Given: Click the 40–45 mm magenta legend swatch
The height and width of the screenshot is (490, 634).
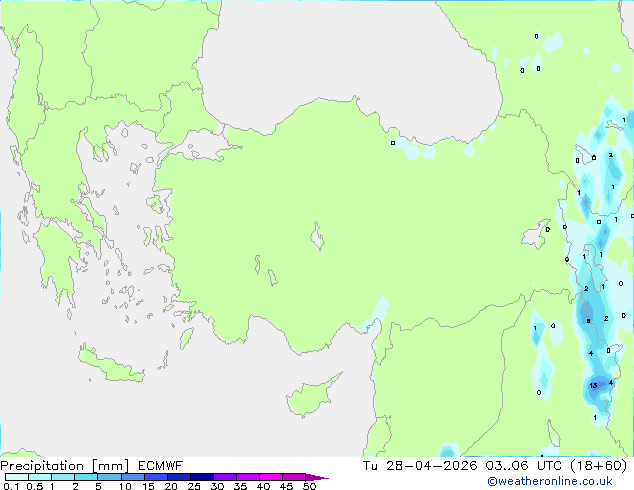Looking at the screenshot, I should (271, 477).
